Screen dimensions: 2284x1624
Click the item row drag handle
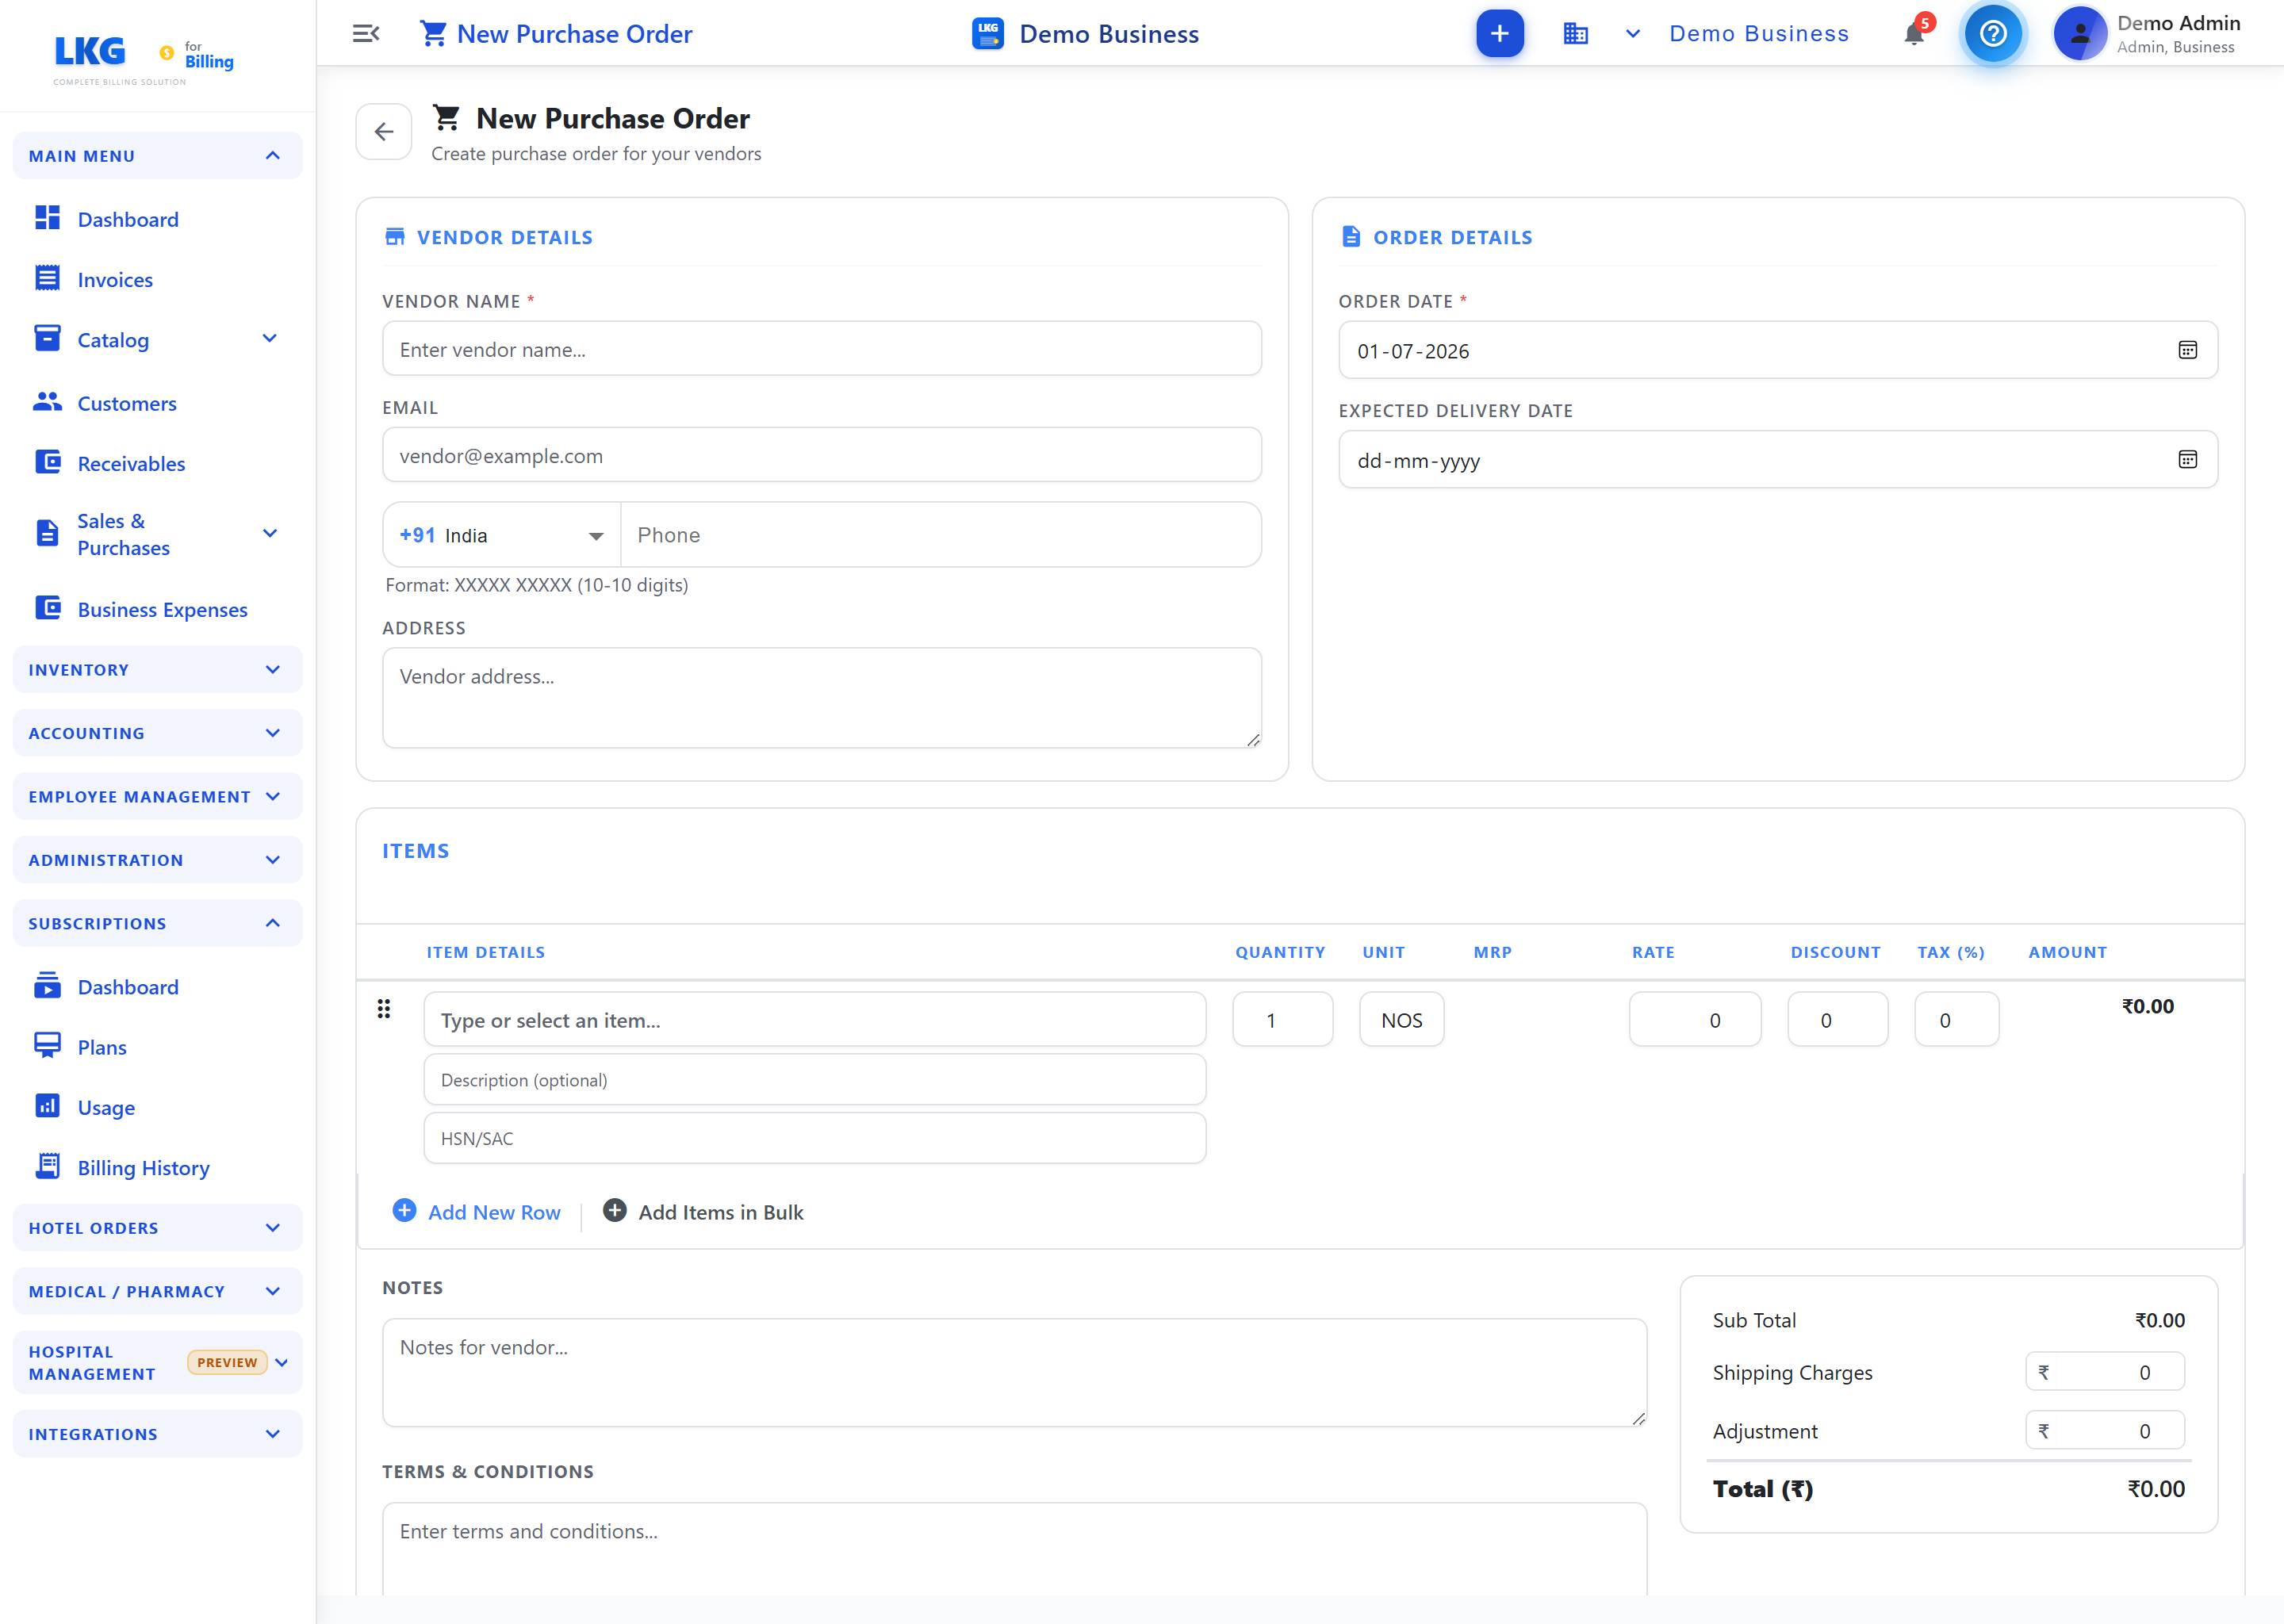pyautogui.click(x=384, y=1009)
